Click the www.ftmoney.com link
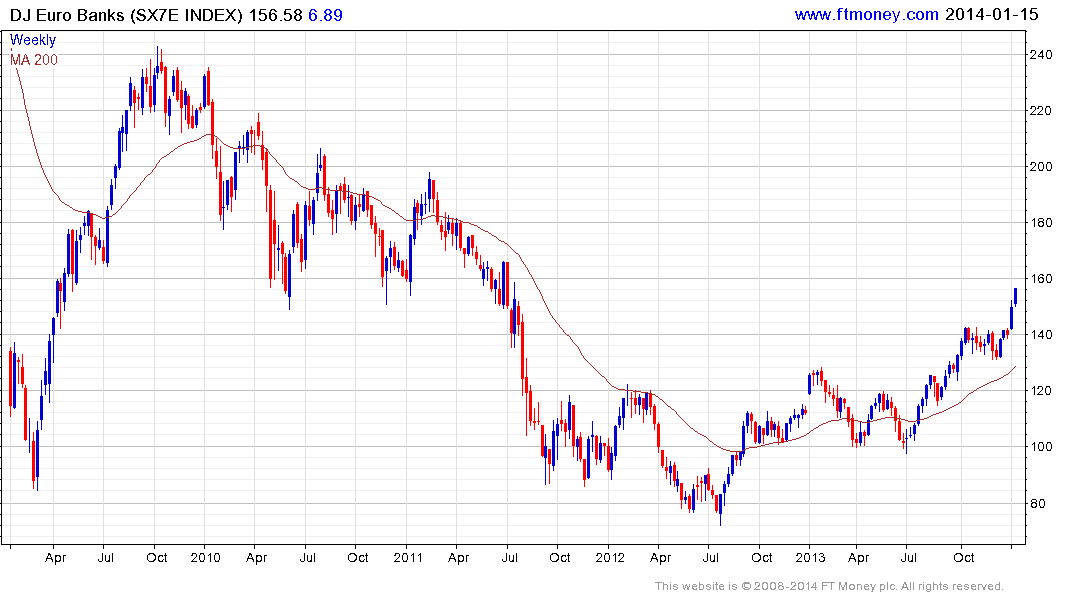 [866, 14]
